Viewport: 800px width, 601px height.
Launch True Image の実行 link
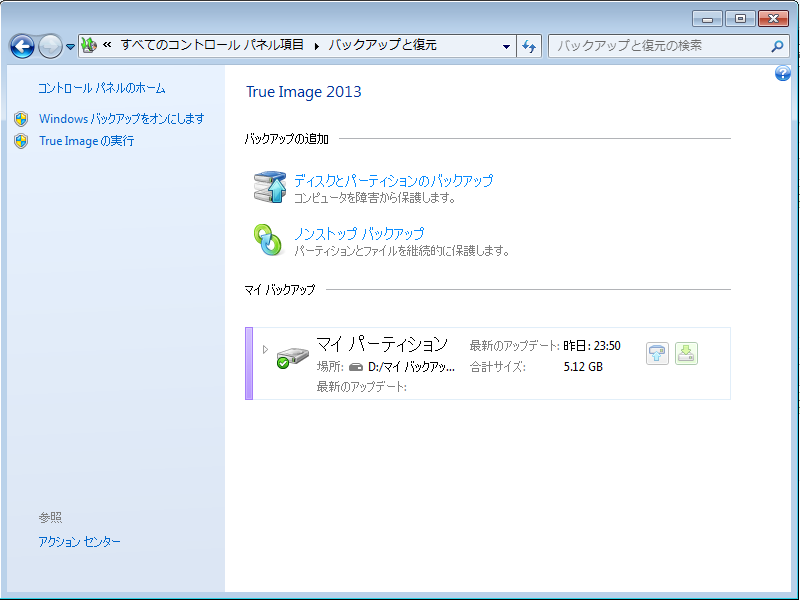[87, 141]
